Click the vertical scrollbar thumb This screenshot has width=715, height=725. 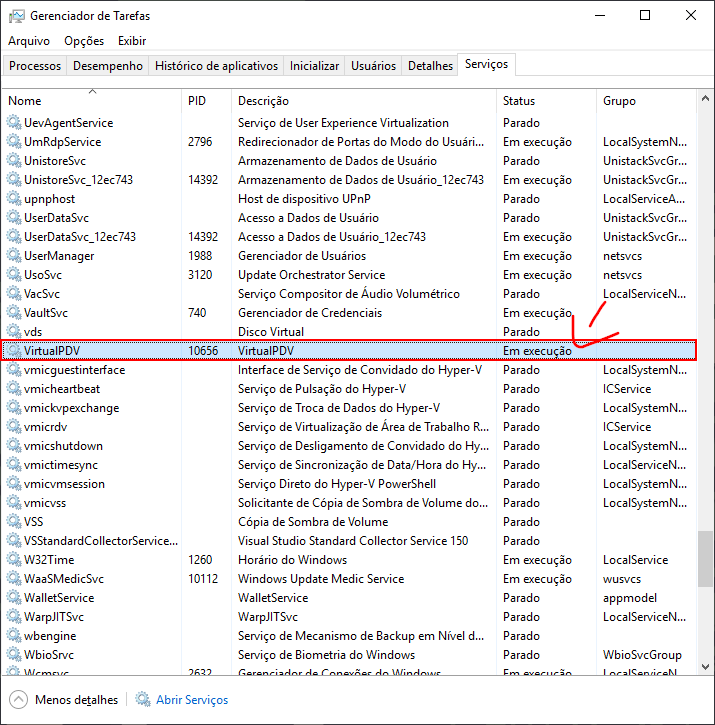[705, 559]
